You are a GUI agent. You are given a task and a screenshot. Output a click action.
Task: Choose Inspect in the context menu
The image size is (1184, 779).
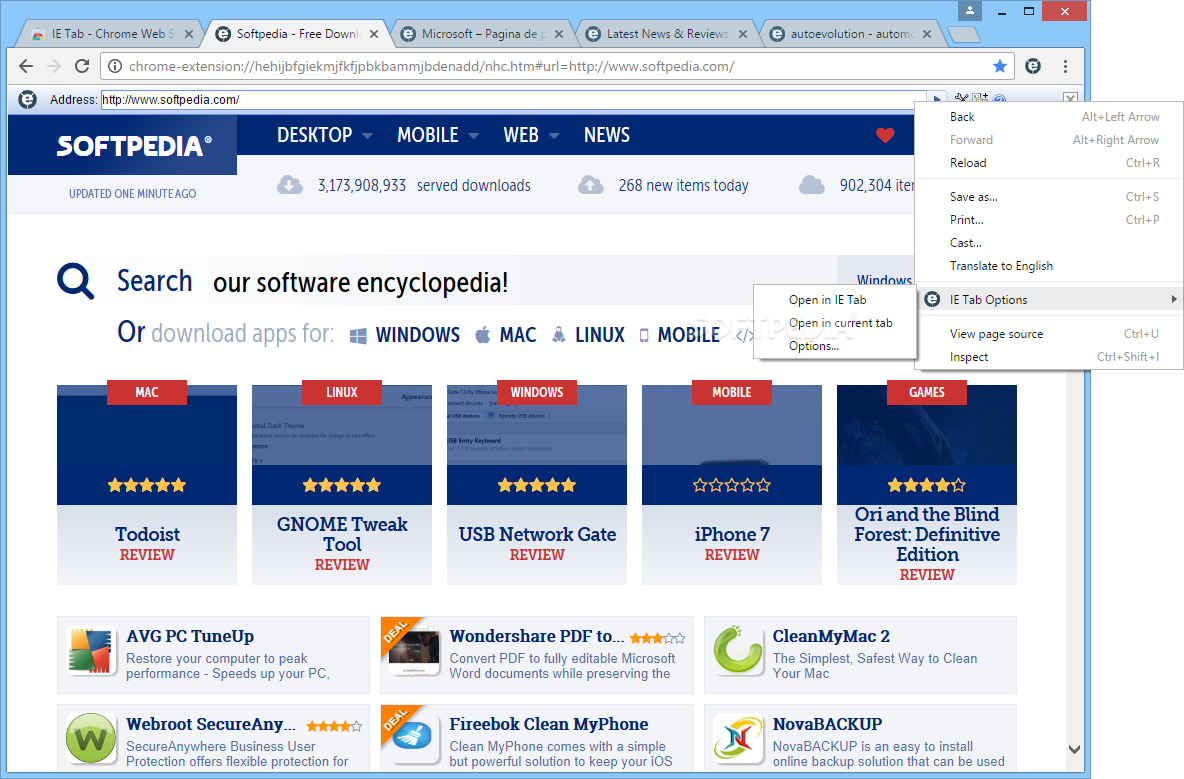tap(1049, 356)
